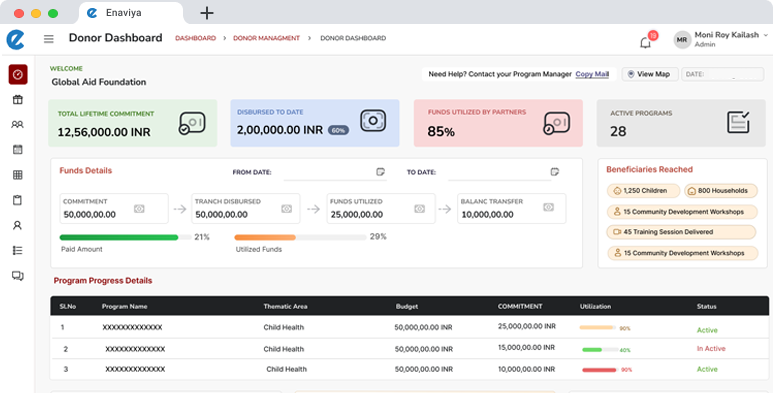Click the money icon in Balanc Transfer box
The height and width of the screenshot is (393, 773).
548,208
